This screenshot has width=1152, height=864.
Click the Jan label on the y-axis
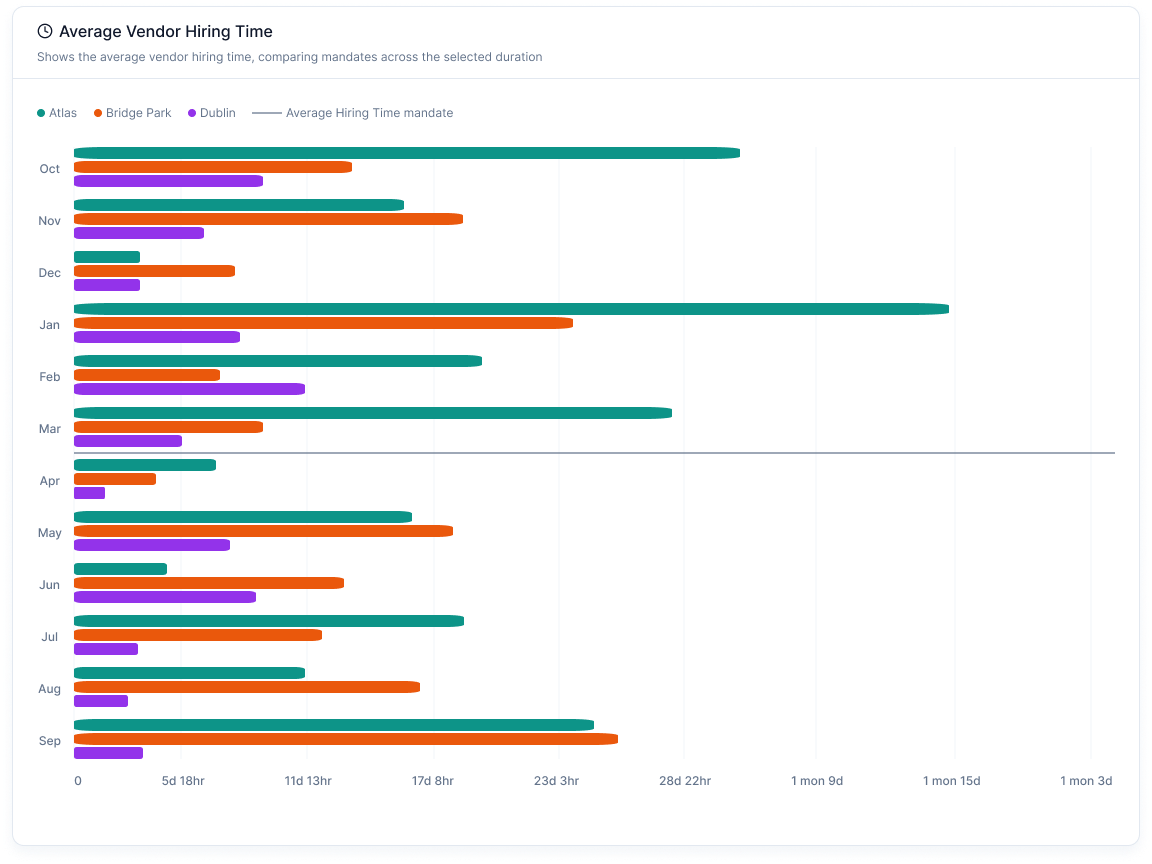(49, 325)
